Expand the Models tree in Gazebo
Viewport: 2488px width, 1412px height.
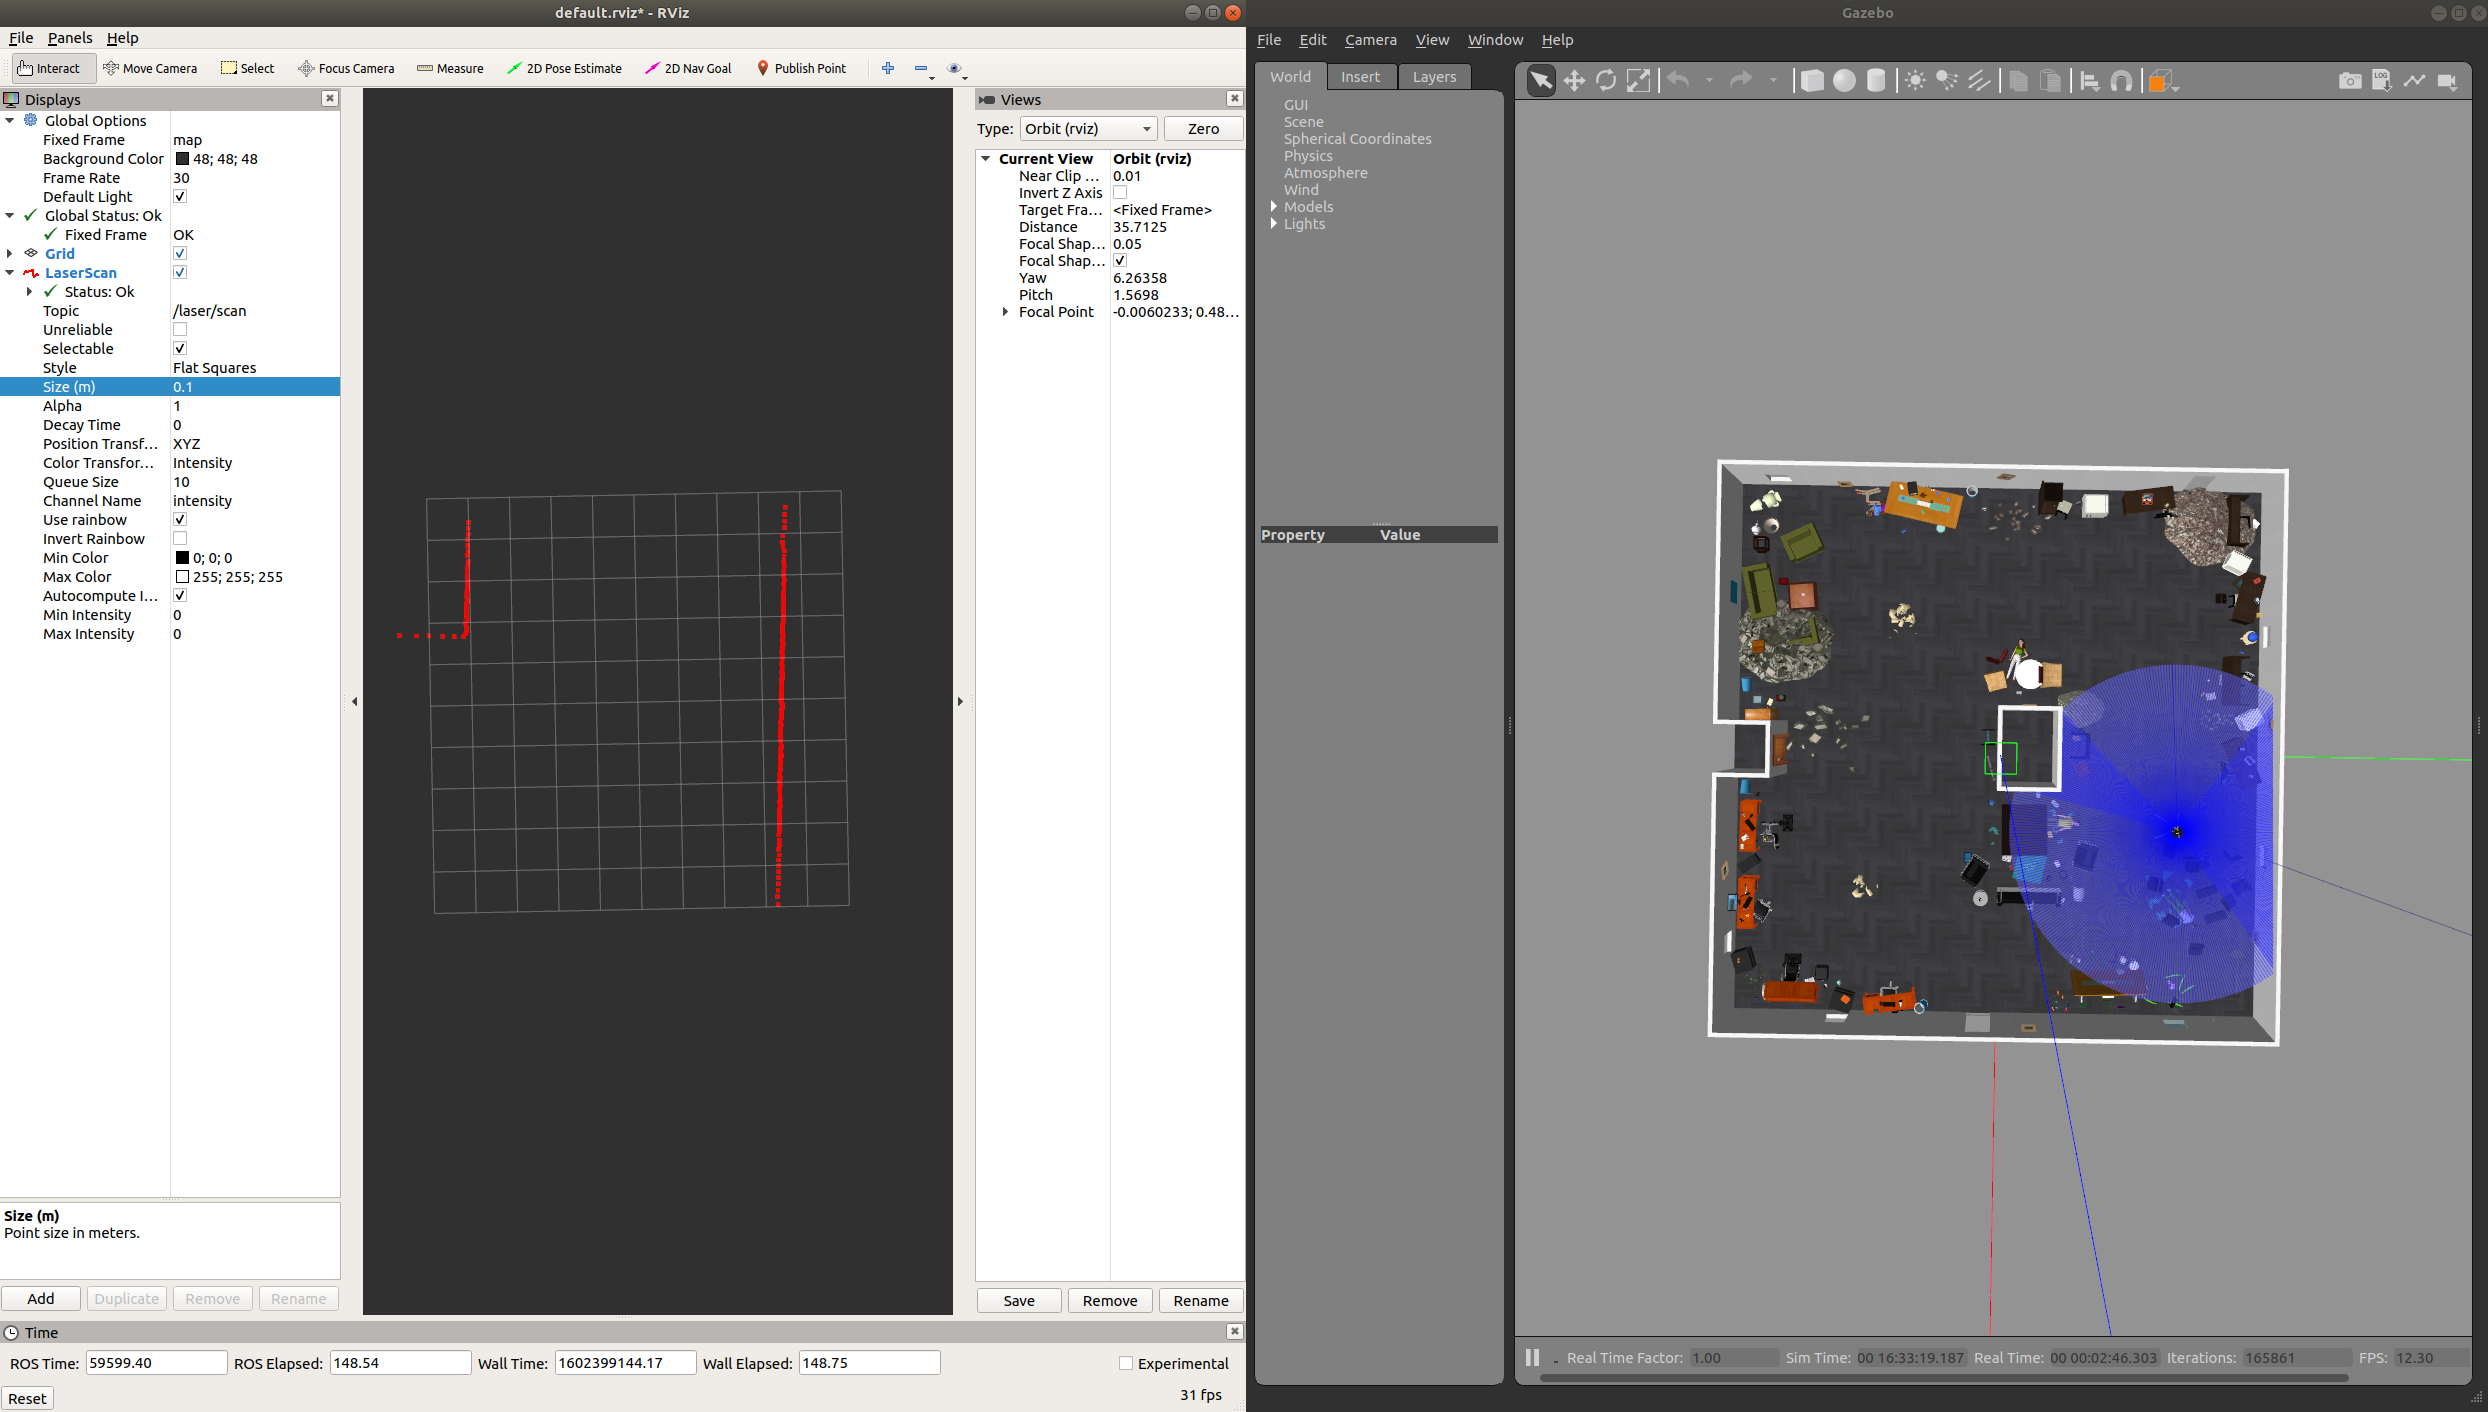pos(1274,206)
